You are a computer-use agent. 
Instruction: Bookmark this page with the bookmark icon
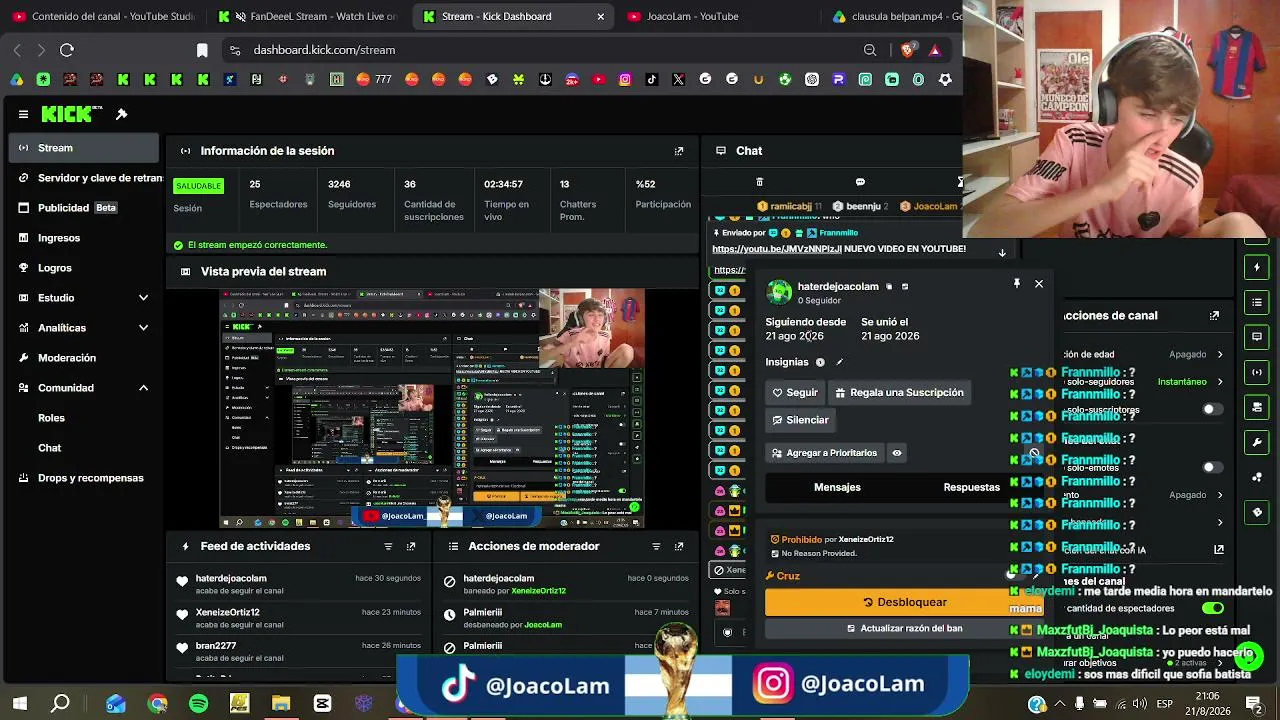pyautogui.click(x=202, y=50)
